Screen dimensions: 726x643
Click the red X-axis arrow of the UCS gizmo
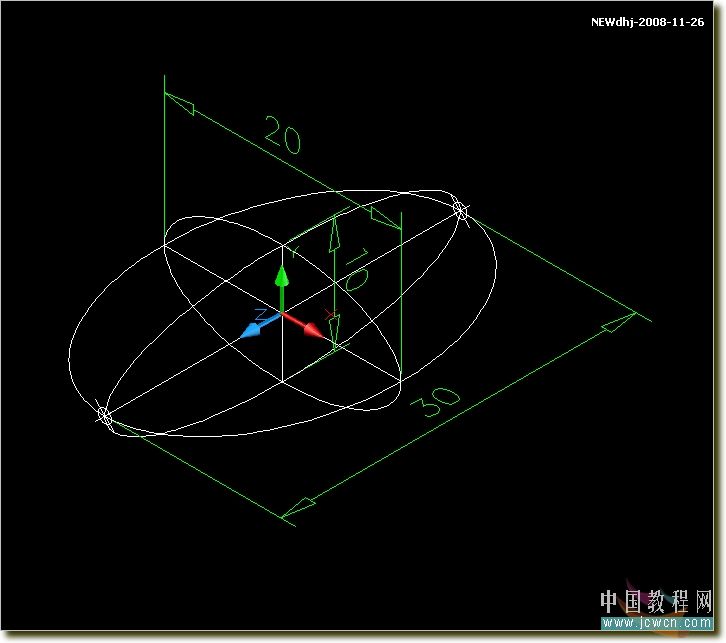(304, 325)
